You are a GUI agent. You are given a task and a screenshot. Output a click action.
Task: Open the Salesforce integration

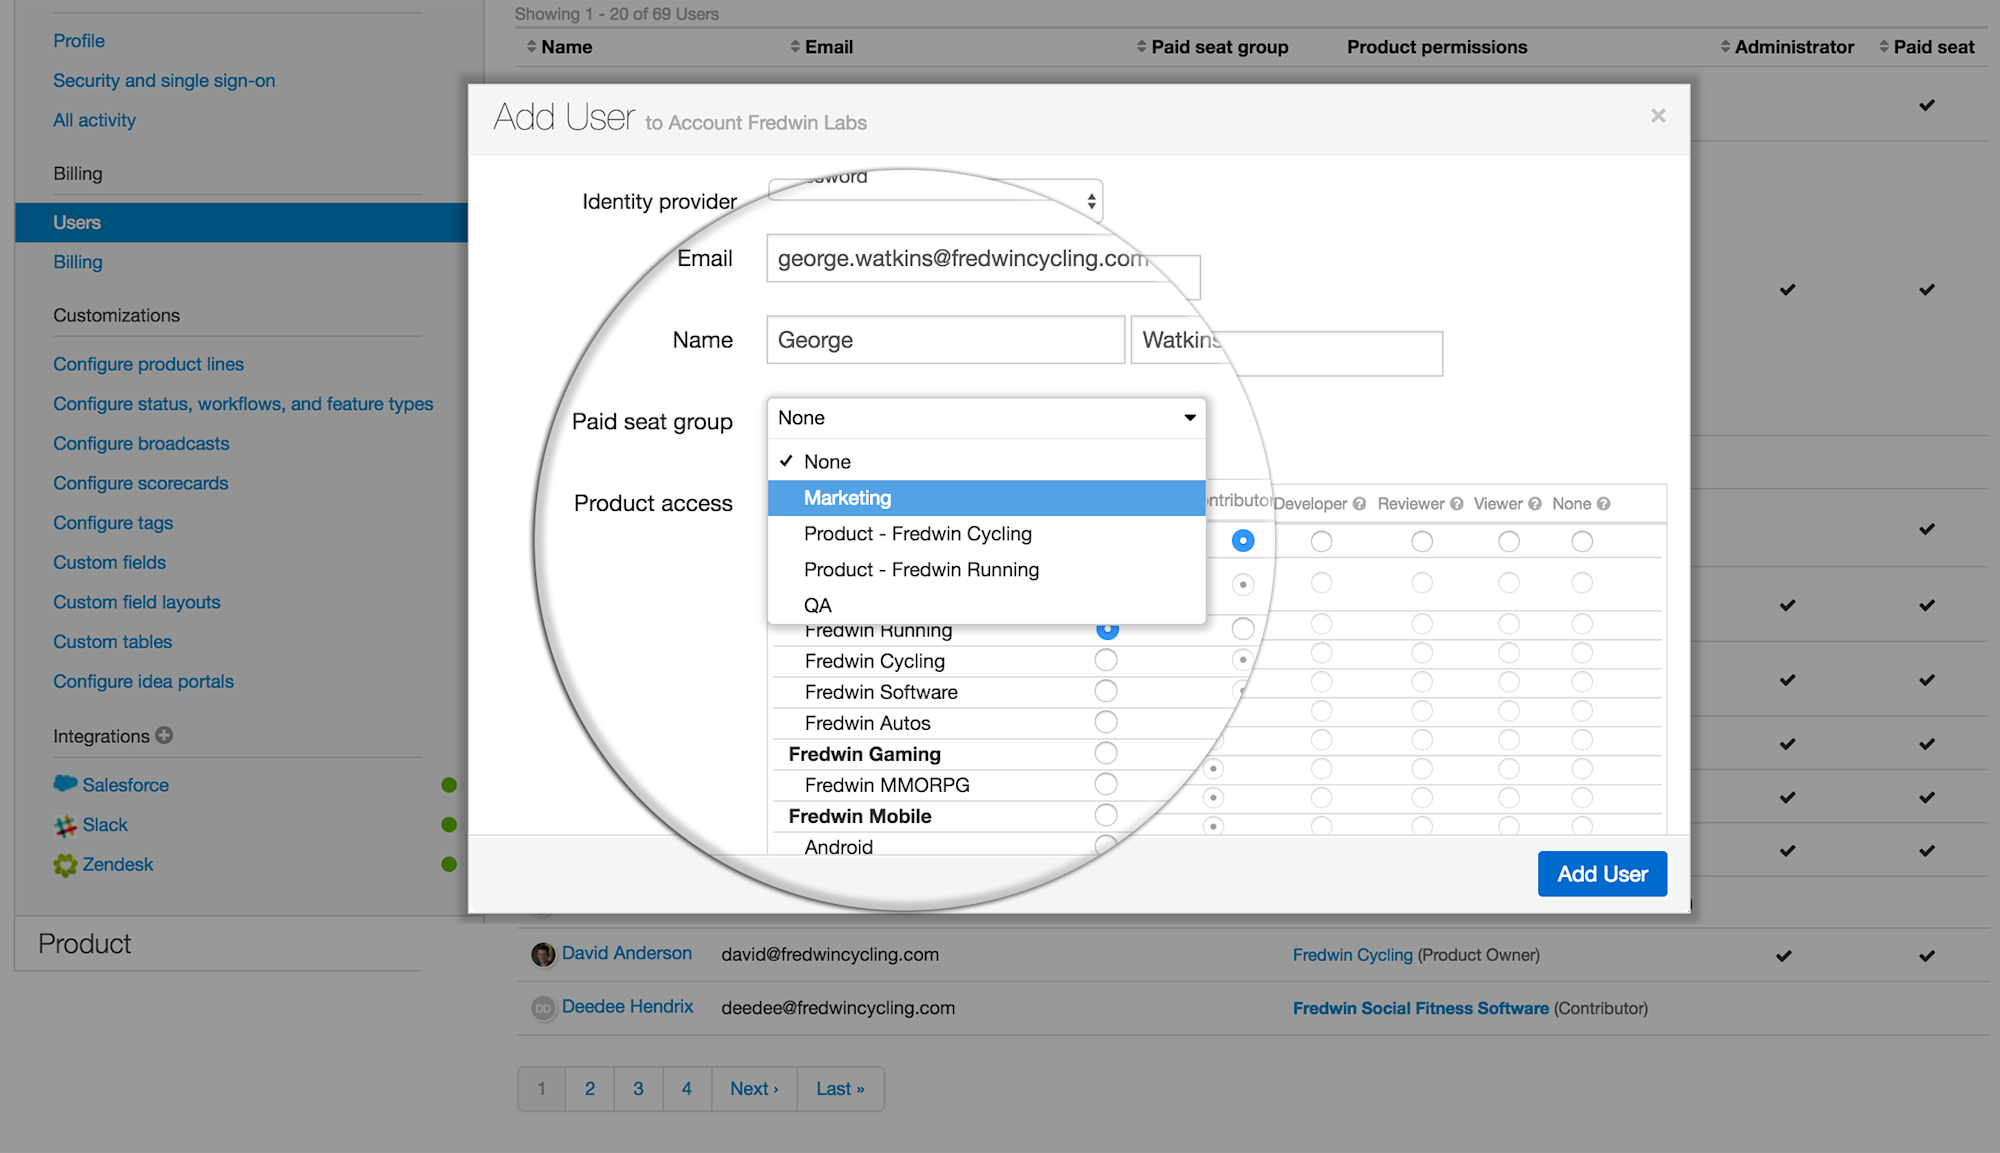click(125, 784)
